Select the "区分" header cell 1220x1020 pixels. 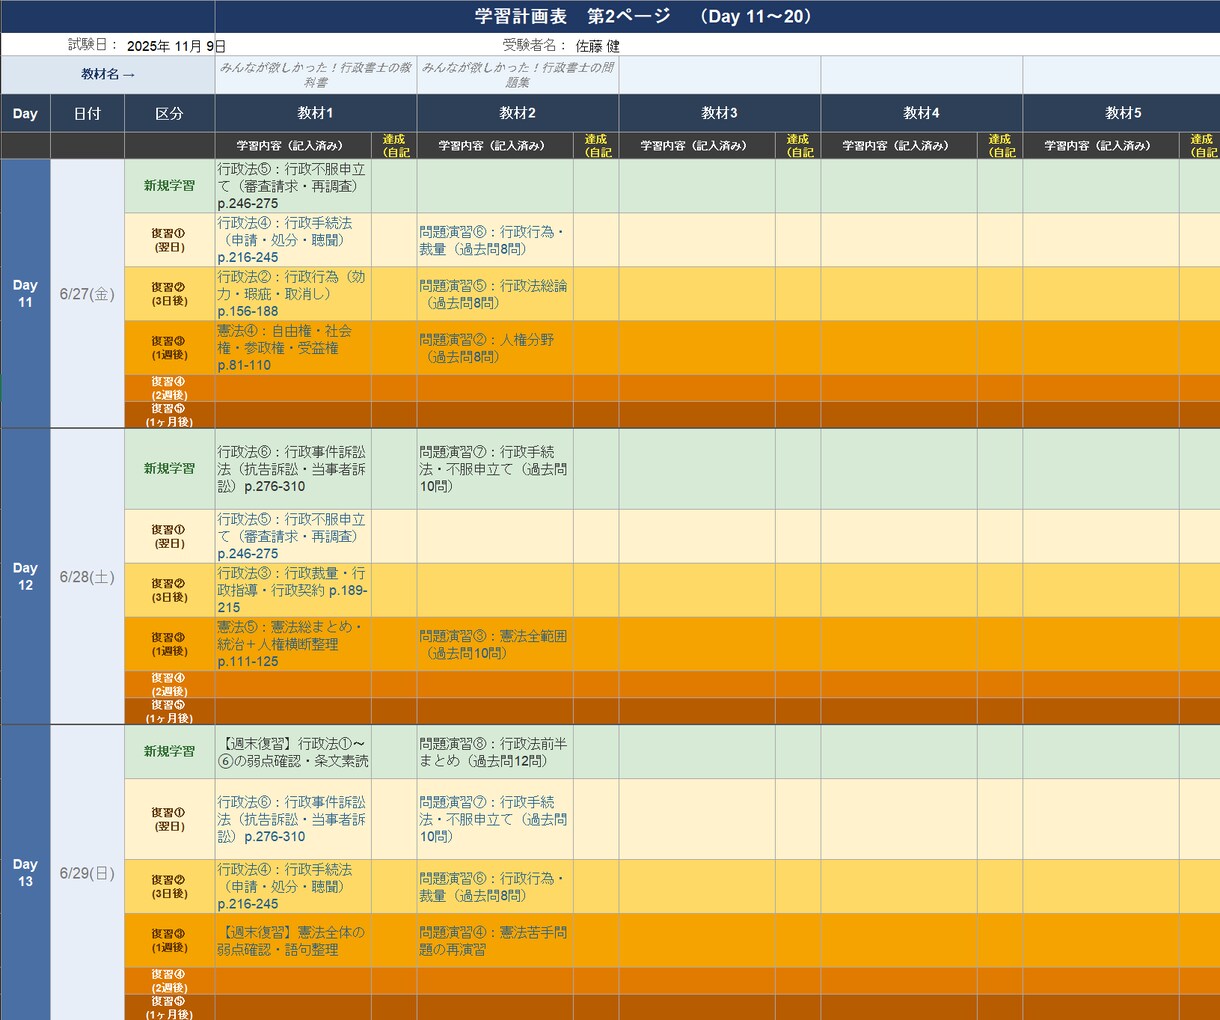click(170, 113)
